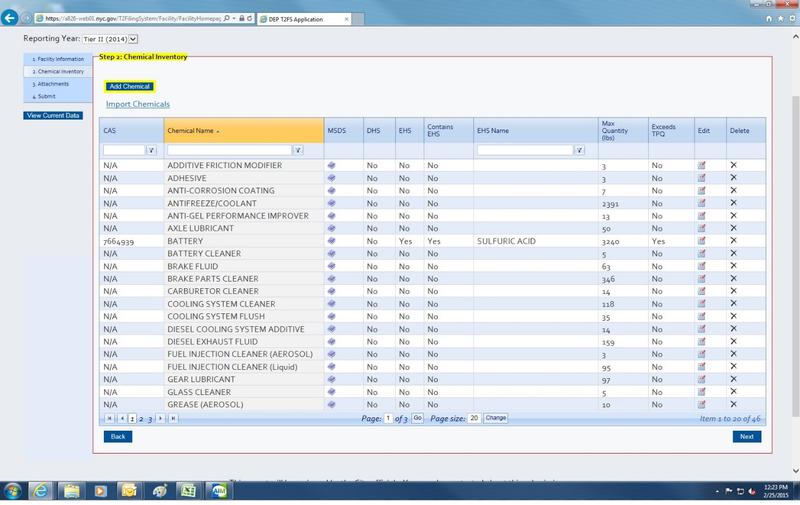Screen dimensions: 800x505
Task: Edit the GEAR LUBRICANT entry
Action: coord(702,379)
